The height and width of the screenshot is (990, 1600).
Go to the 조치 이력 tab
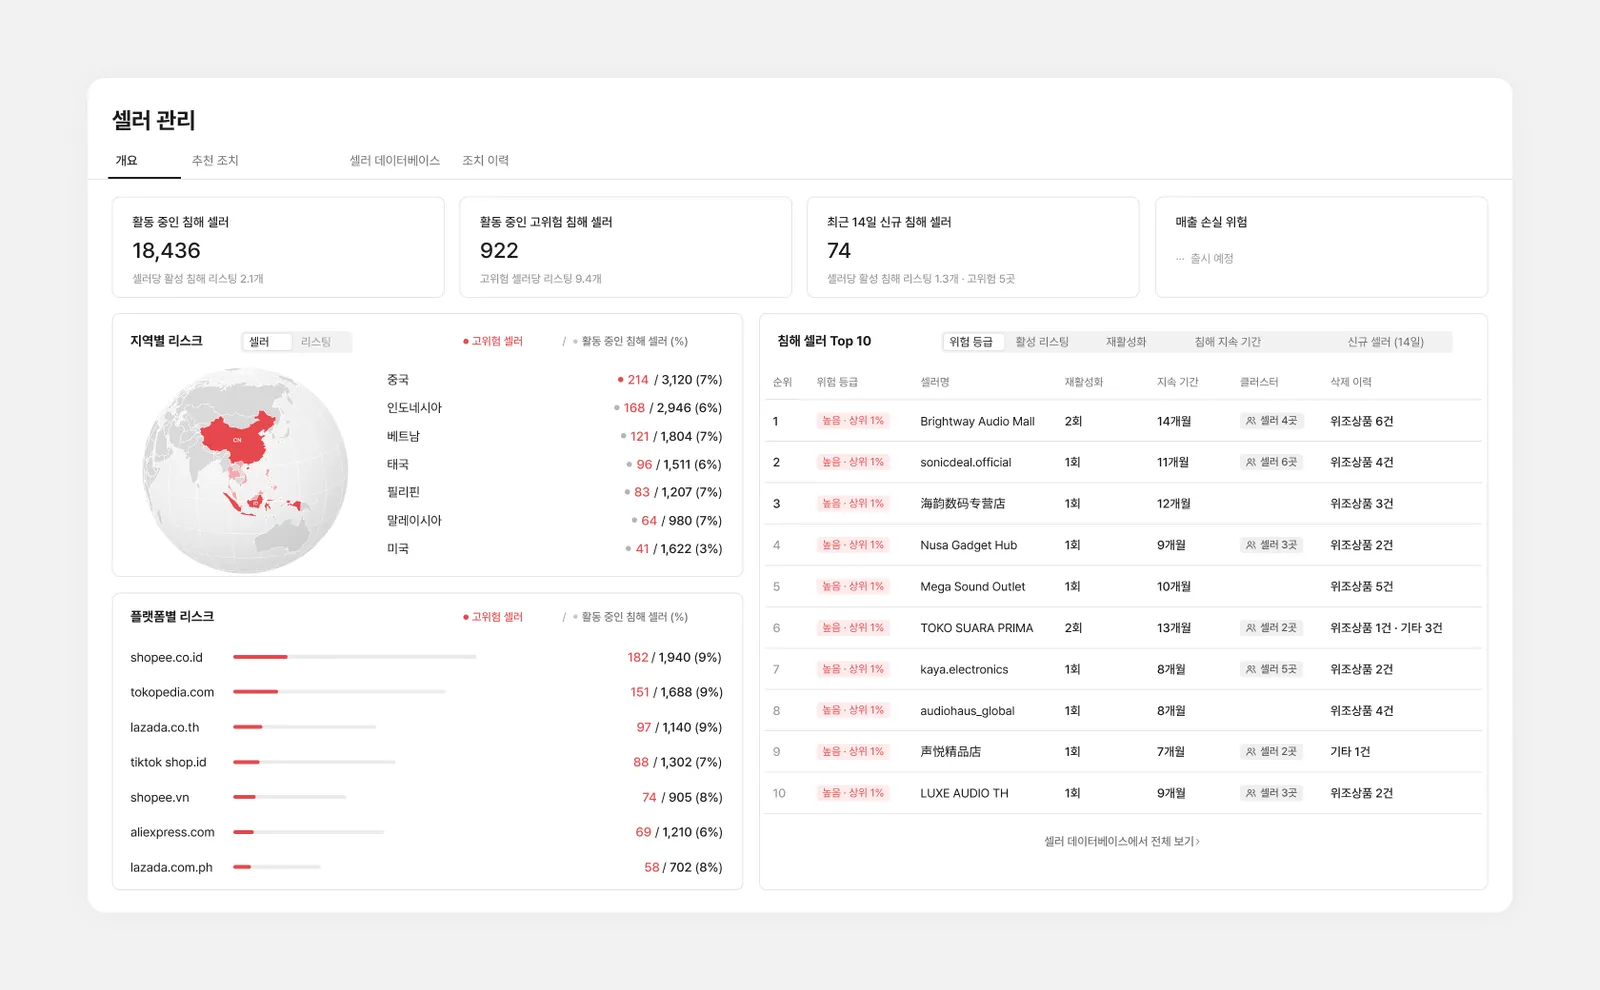pyautogui.click(x=485, y=160)
